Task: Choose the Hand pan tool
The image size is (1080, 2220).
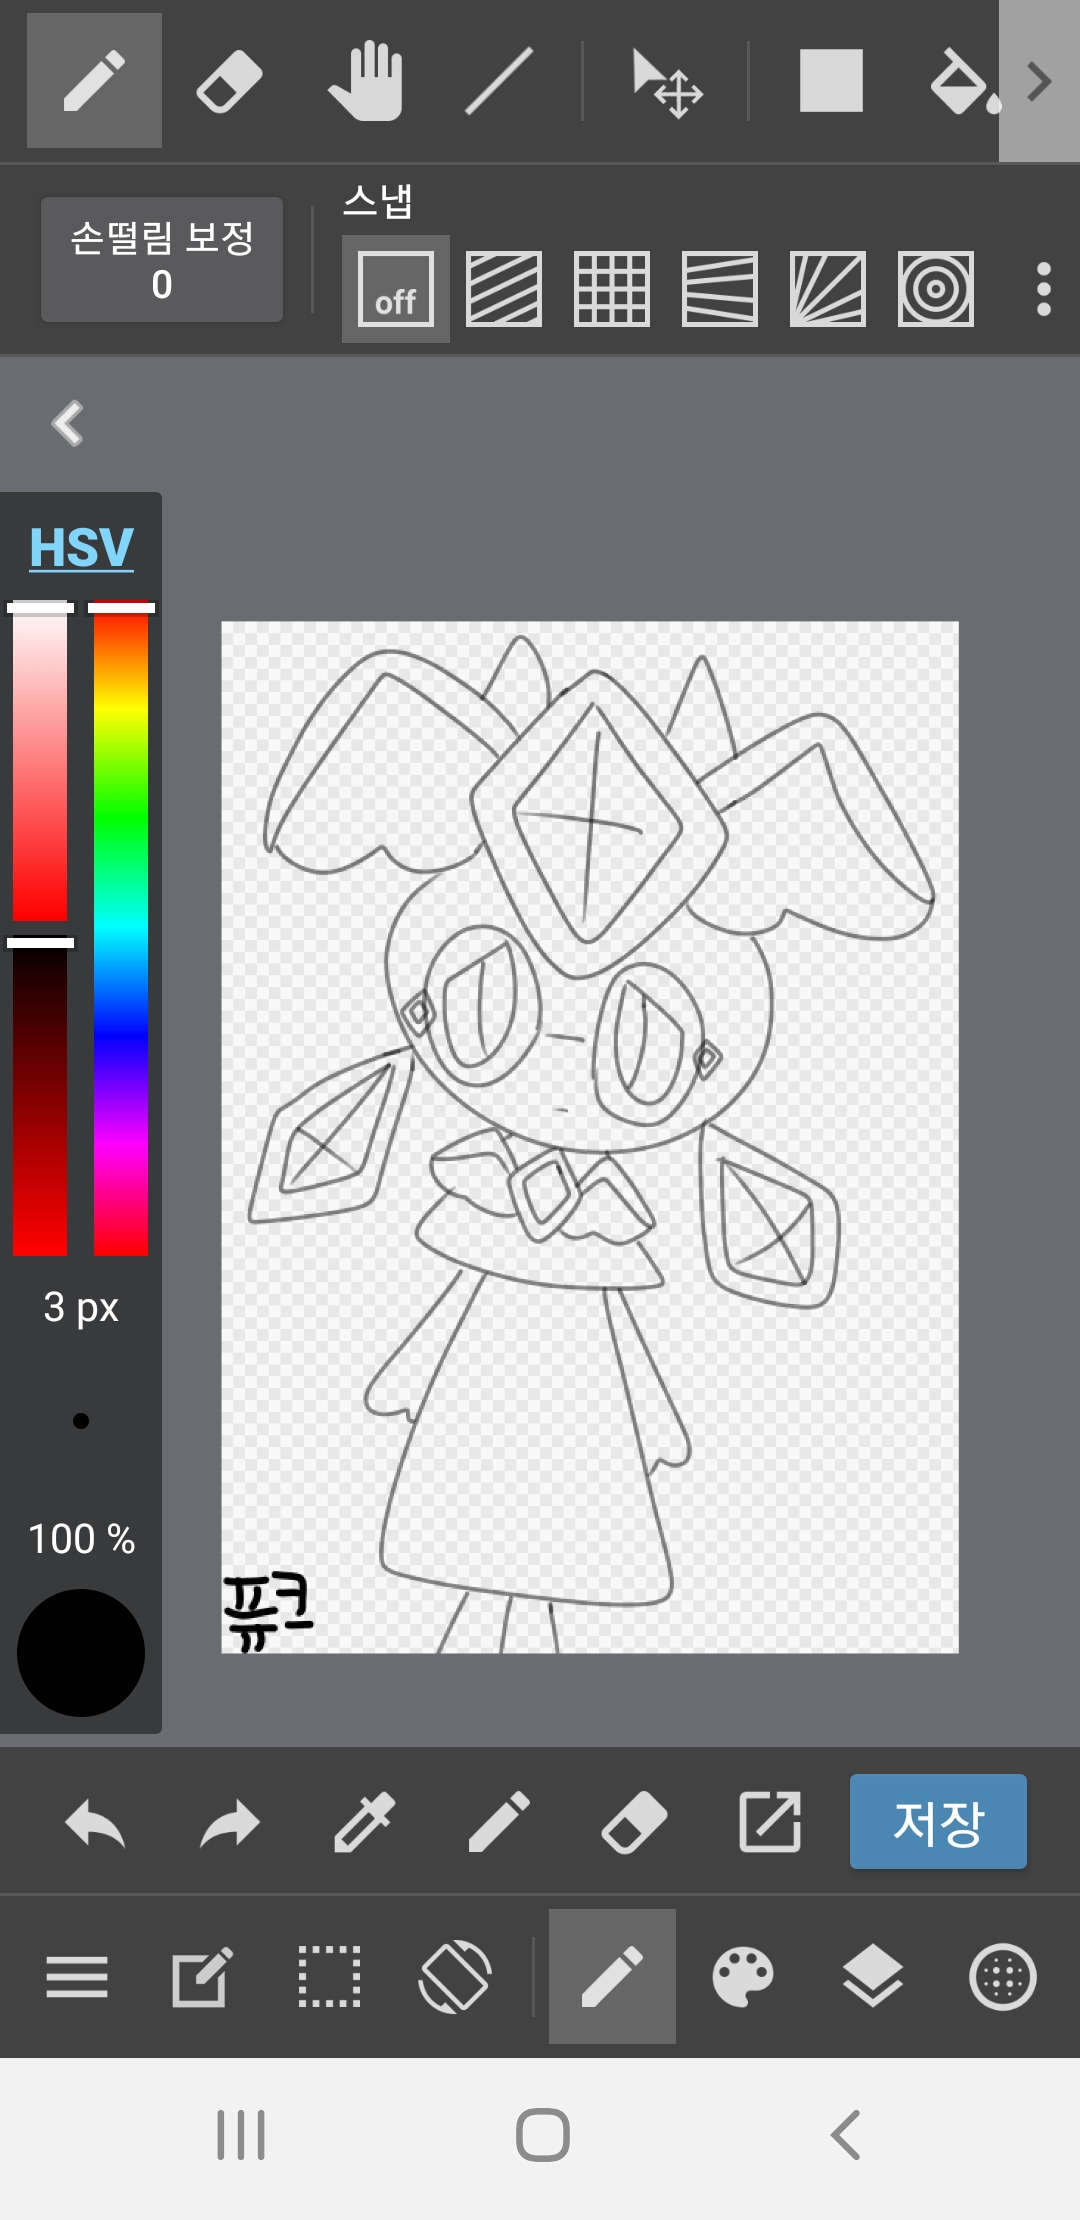Action: (366, 81)
